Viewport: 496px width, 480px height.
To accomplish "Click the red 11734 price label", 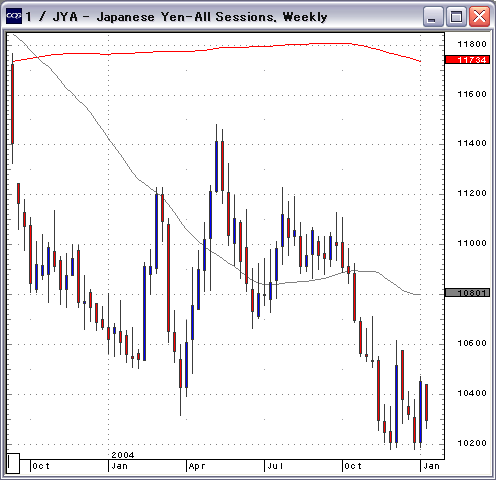I will tap(467, 60).
